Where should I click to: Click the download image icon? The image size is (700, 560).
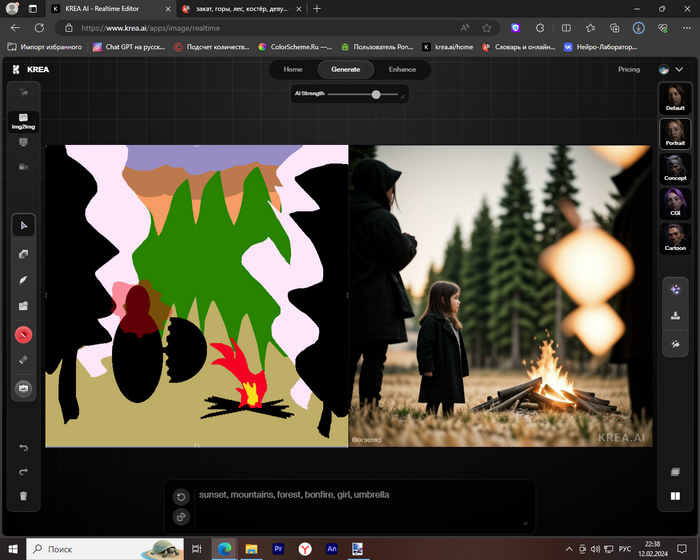(676, 315)
